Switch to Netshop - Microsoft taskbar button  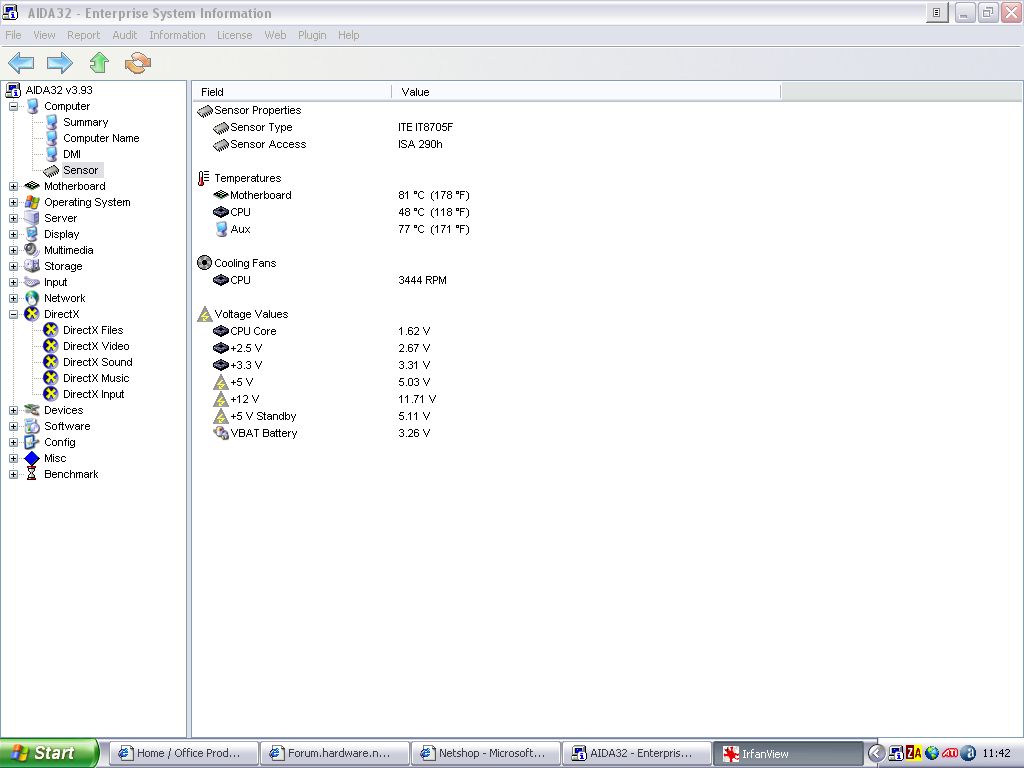485,753
